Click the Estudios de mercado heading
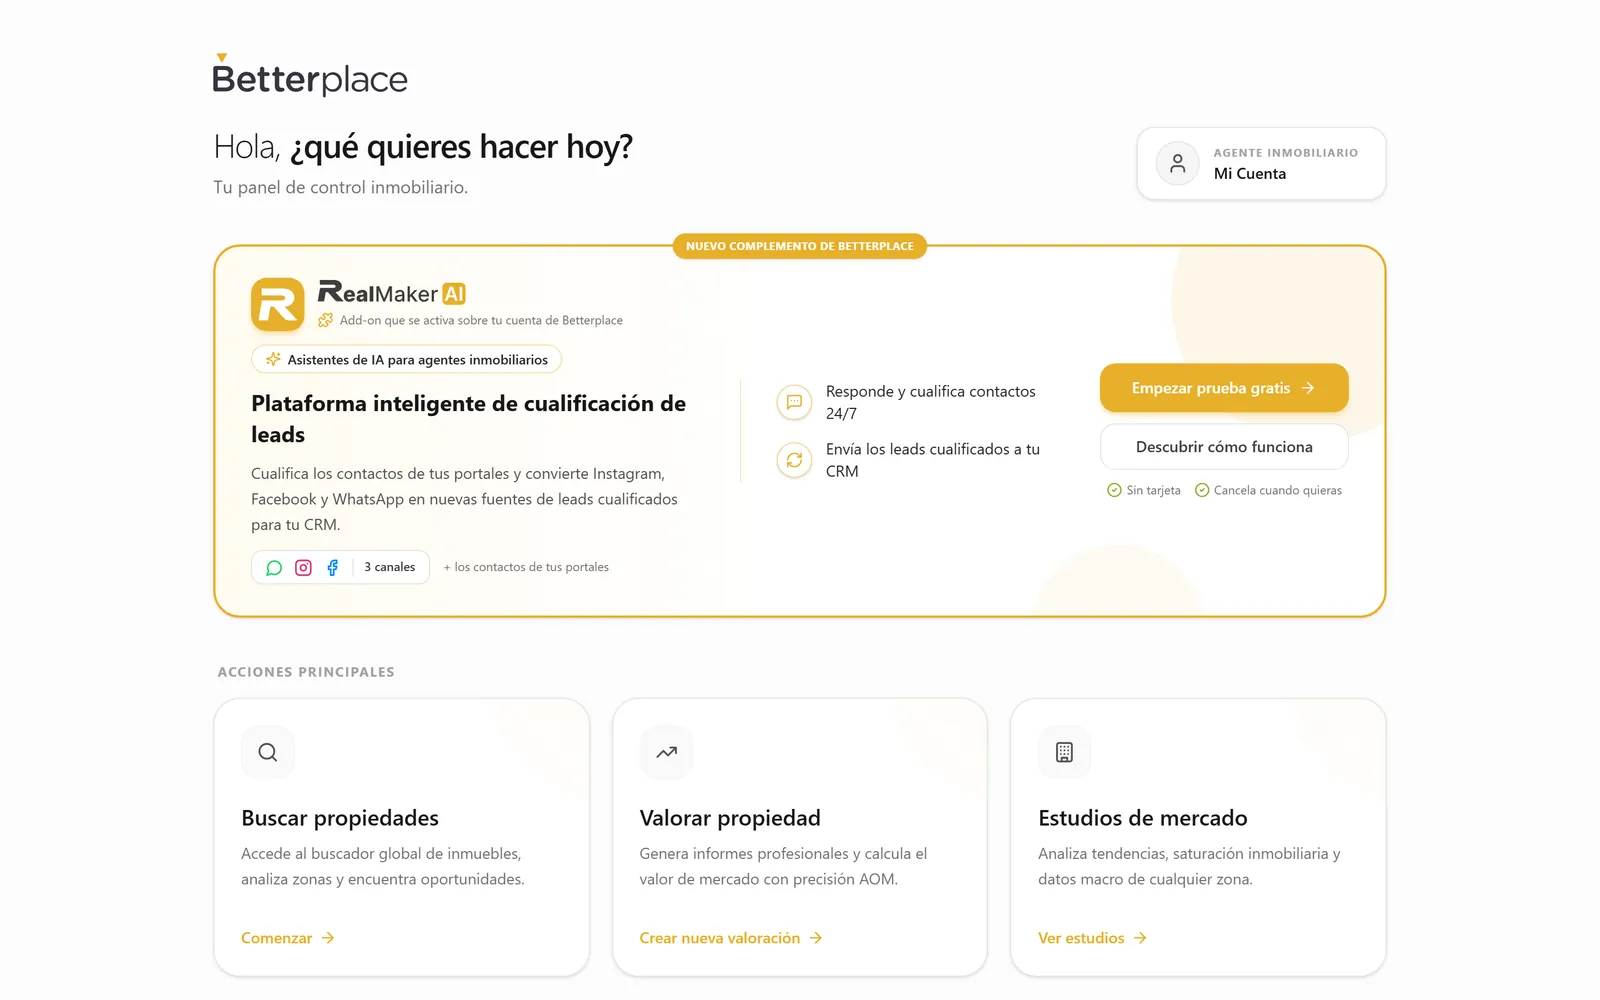 [1143, 818]
